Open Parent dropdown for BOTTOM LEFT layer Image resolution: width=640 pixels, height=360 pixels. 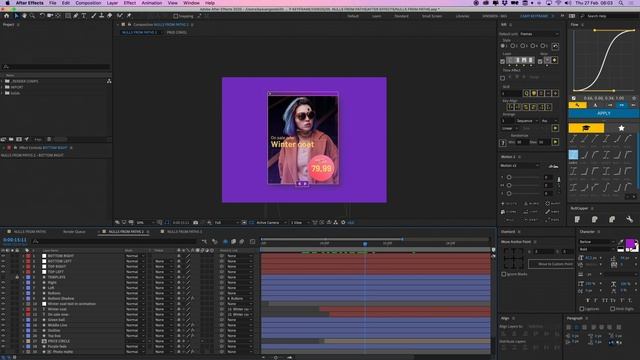240,261
